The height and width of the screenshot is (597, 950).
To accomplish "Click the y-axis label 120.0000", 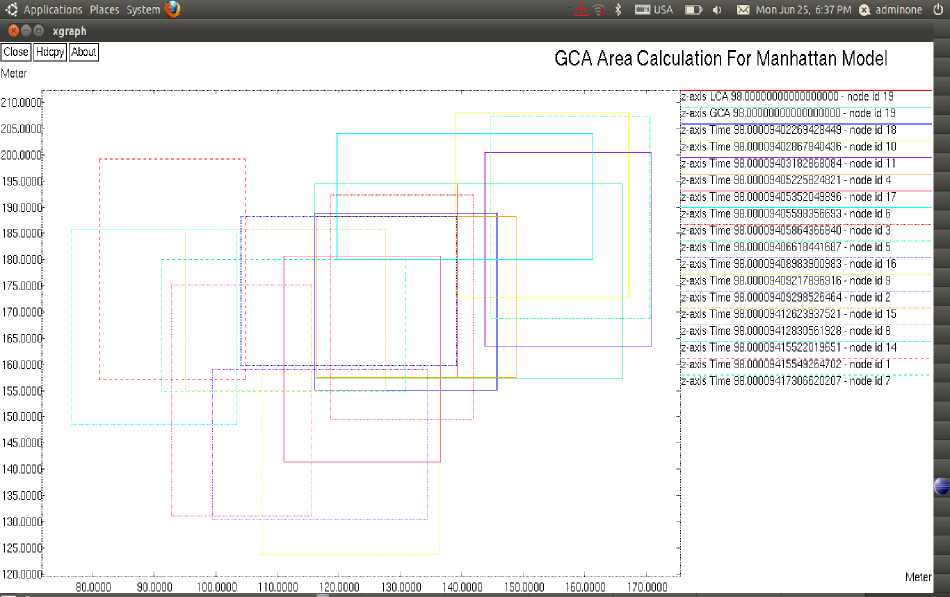I will click(x=21, y=574).
